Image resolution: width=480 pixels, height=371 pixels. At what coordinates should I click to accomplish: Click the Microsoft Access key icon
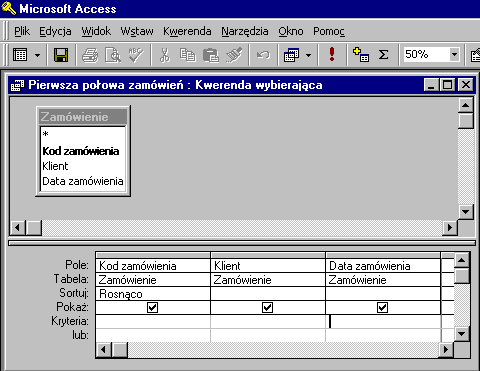[x=8, y=8]
